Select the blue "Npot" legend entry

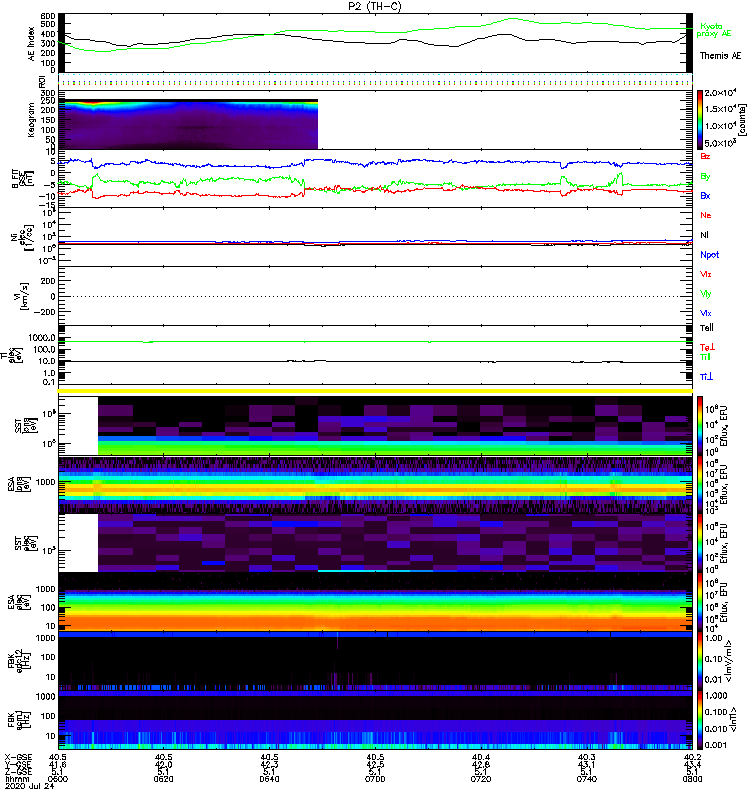pos(710,255)
